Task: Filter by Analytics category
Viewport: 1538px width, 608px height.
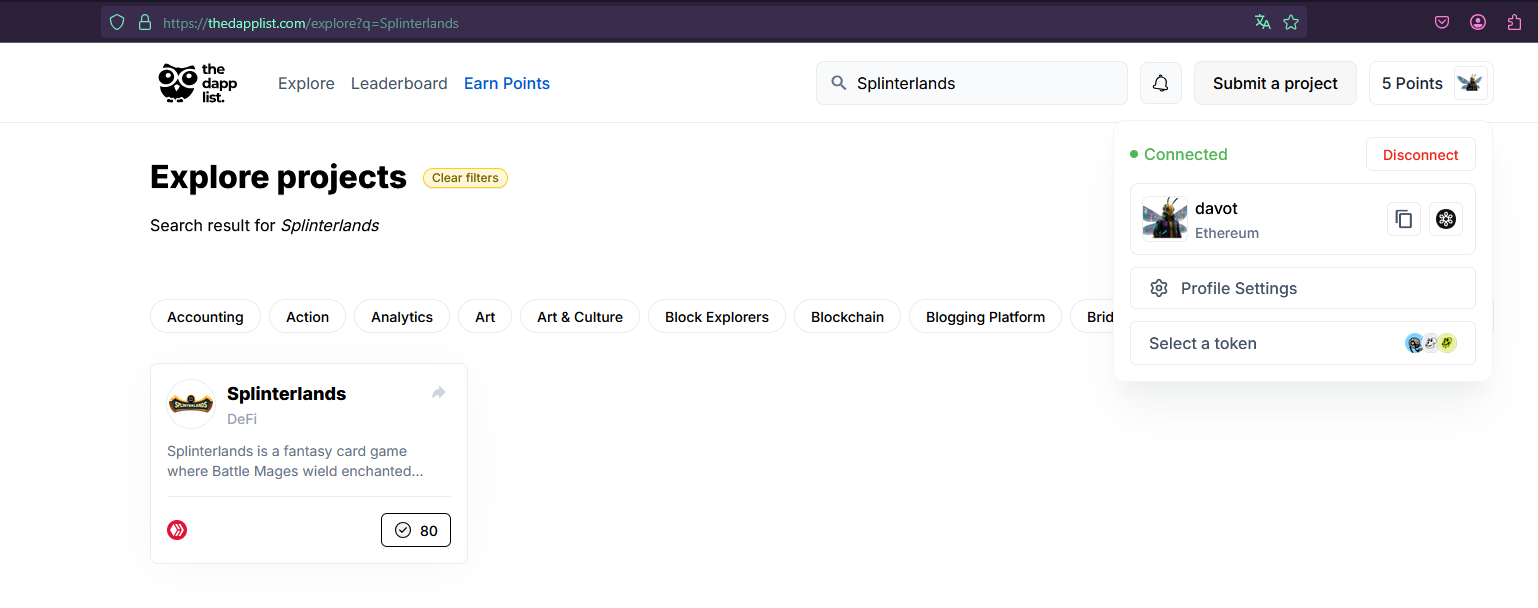Action: (x=402, y=316)
